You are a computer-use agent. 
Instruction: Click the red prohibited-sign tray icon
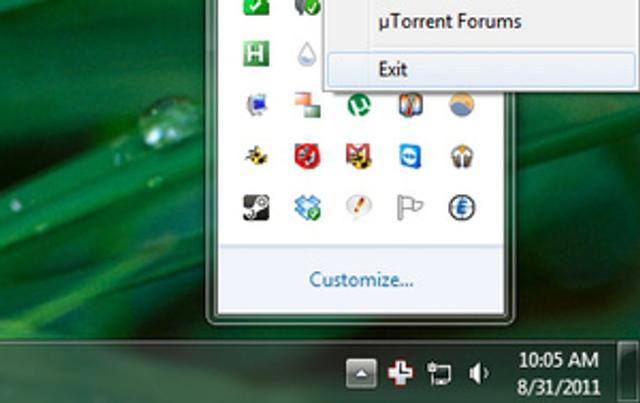pyautogui.click(x=307, y=156)
